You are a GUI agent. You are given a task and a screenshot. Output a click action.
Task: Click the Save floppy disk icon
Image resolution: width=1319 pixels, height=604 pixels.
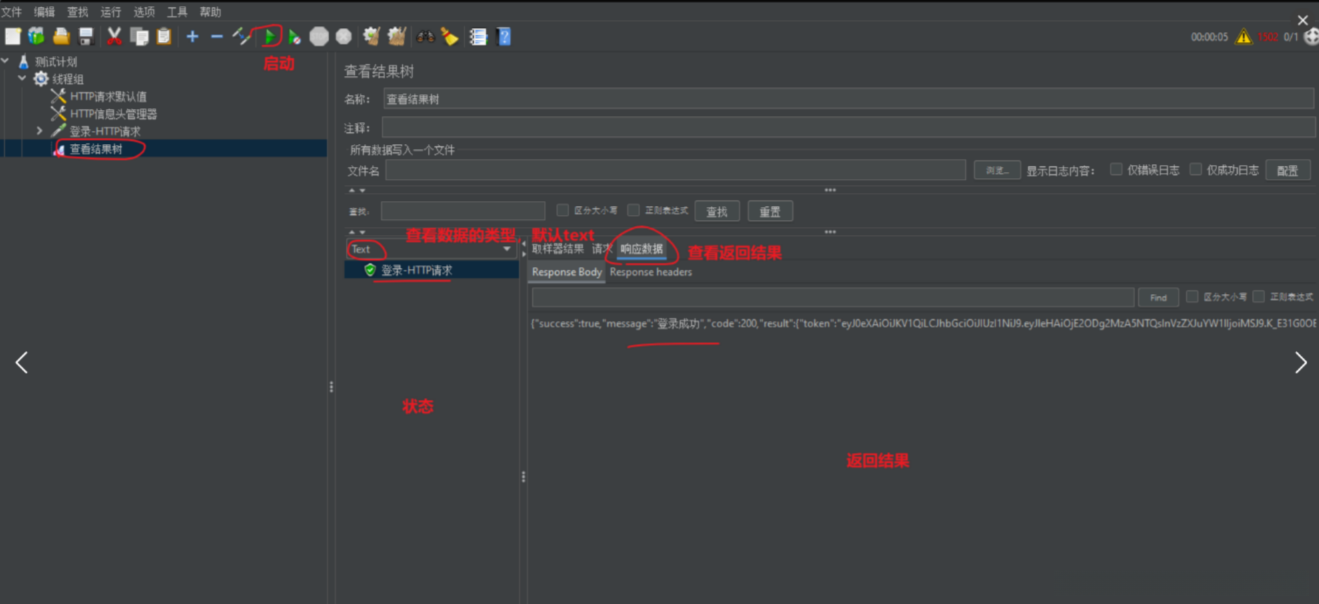click(x=86, y=36)
